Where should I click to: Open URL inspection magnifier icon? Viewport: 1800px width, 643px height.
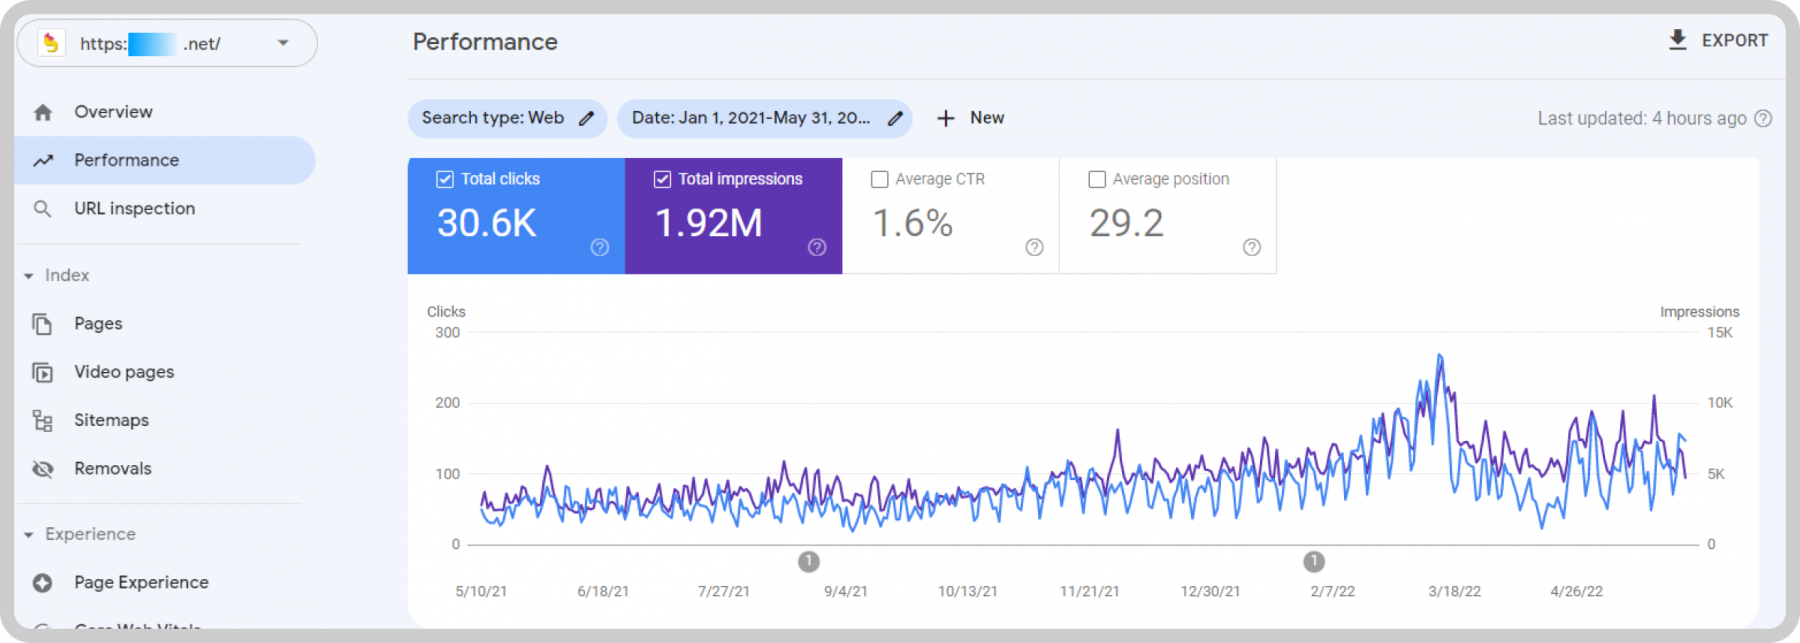42,209
